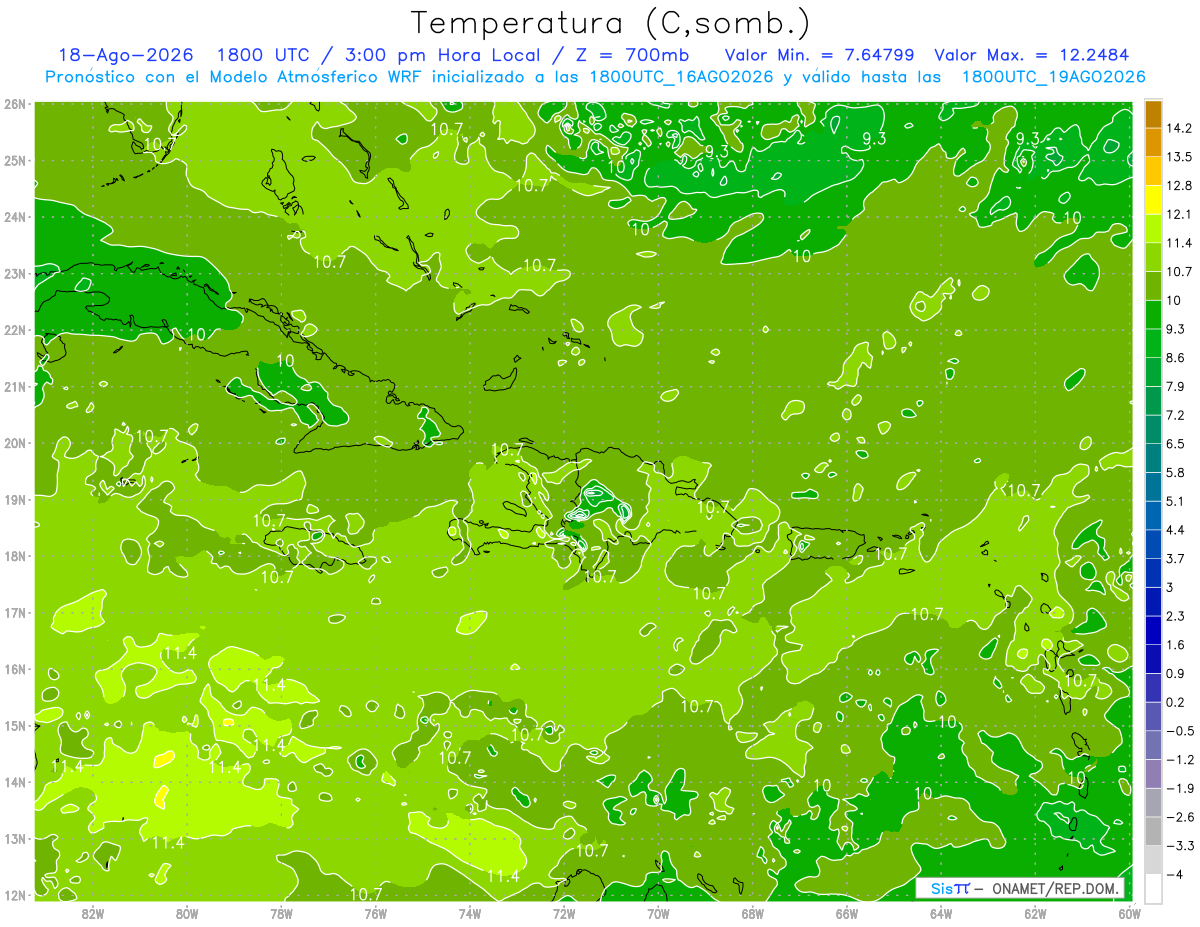Image resolution: width=1200 pixels, height=927 pixels.
Task: Click the title 'Temperatura (C,somb.)'
Action: point(611,23)
